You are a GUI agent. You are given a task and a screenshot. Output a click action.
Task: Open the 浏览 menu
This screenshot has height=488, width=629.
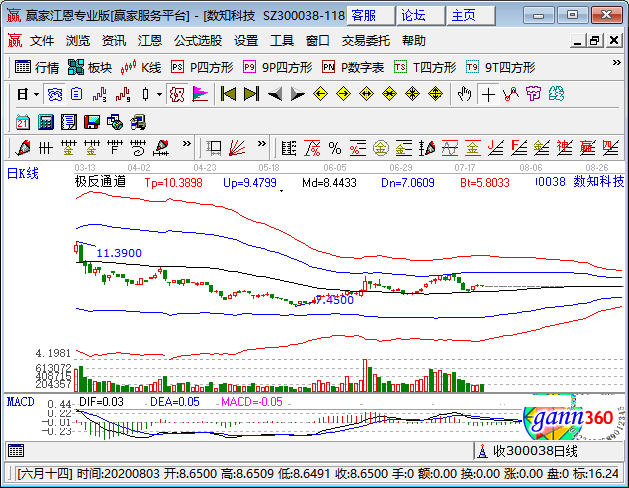(78, 40)
